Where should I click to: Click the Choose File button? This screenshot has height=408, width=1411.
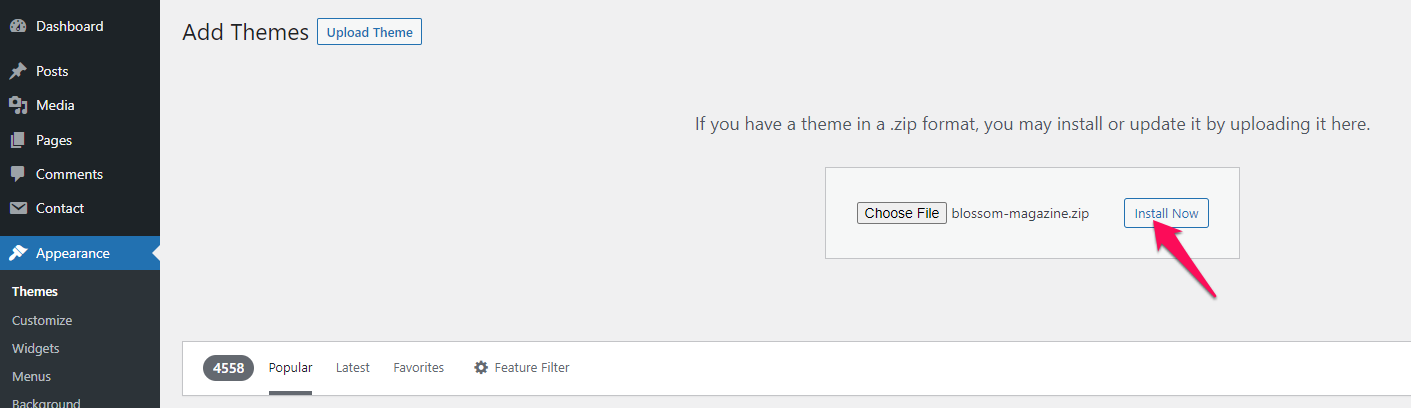coord(902,213)
